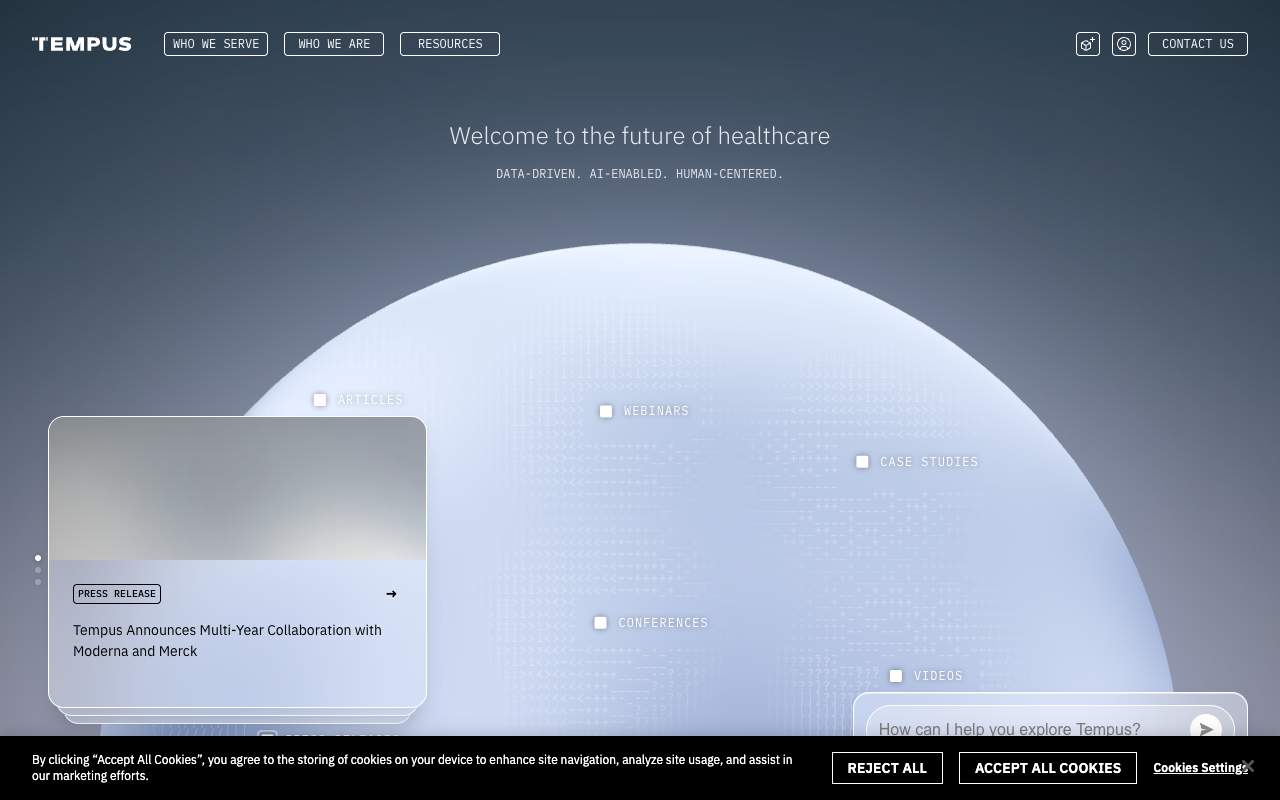Close the cookie banner with X

tap(1247, 767)
